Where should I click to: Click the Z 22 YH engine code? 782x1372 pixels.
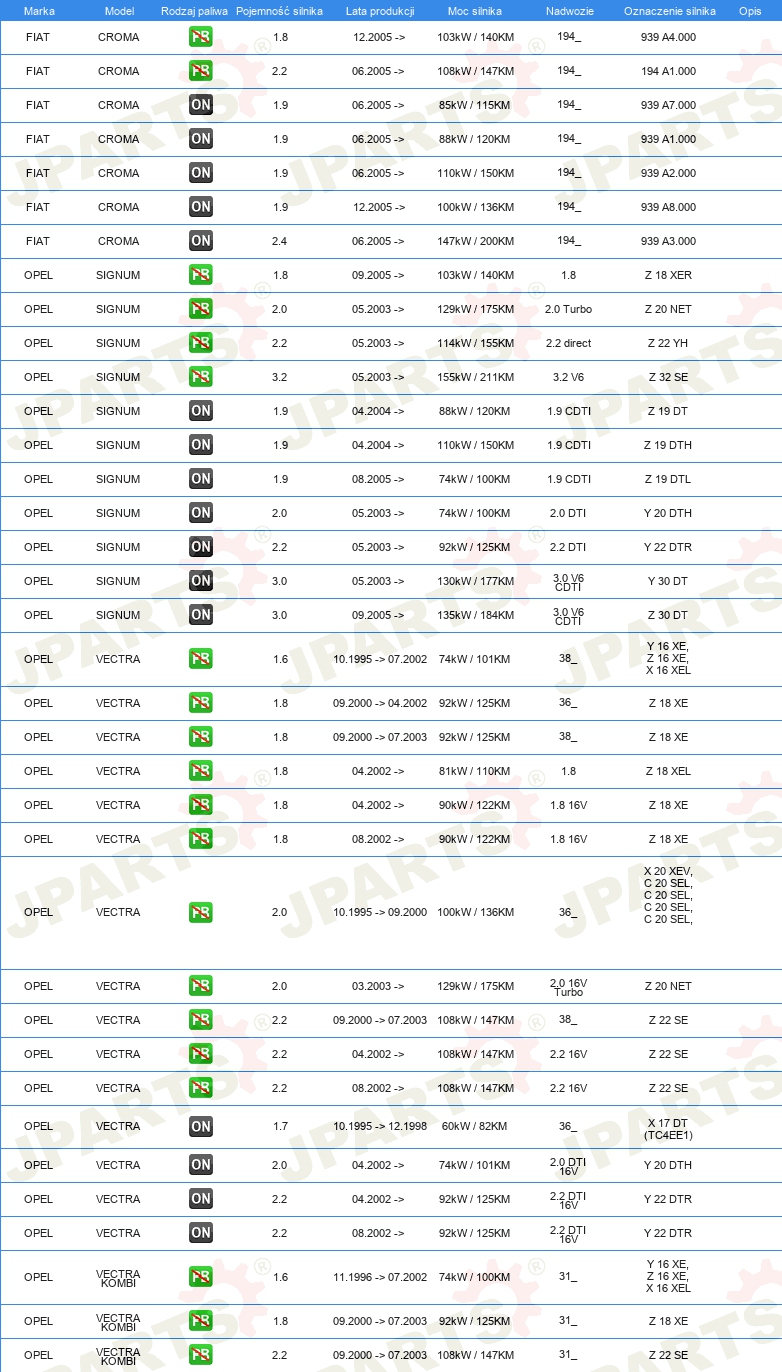click(669, 343)
